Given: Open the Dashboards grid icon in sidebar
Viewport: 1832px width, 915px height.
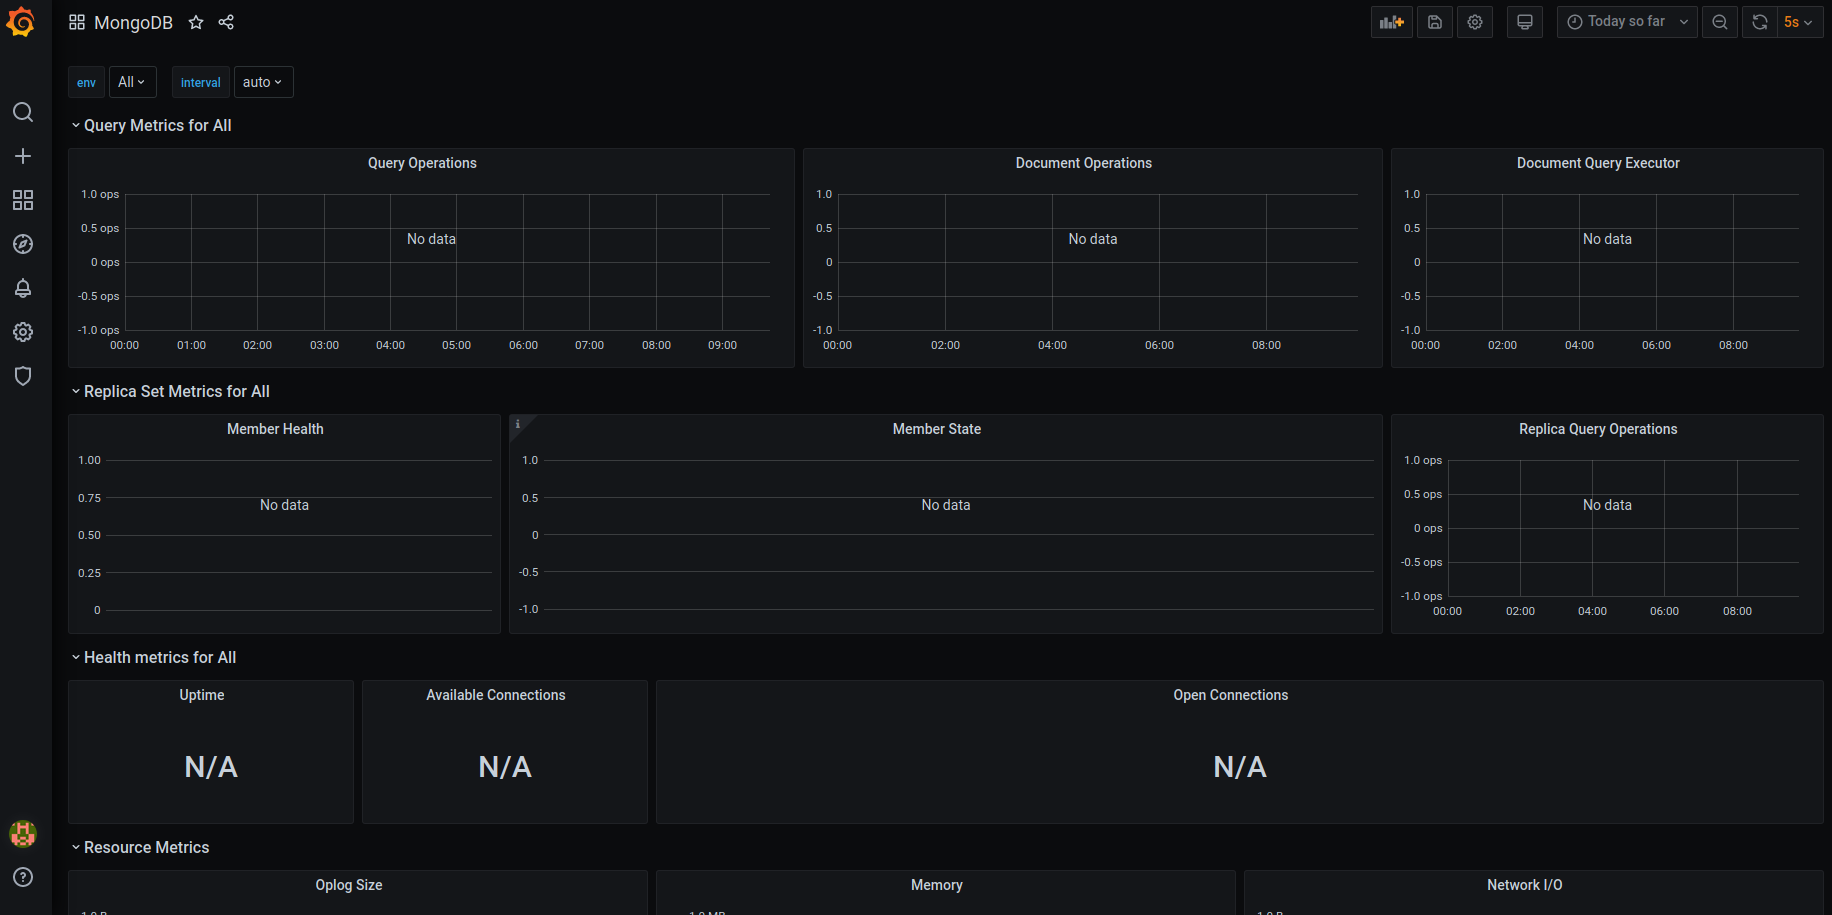Looking at the screenshot, I should pyautogui.click(x=23, y=200).
